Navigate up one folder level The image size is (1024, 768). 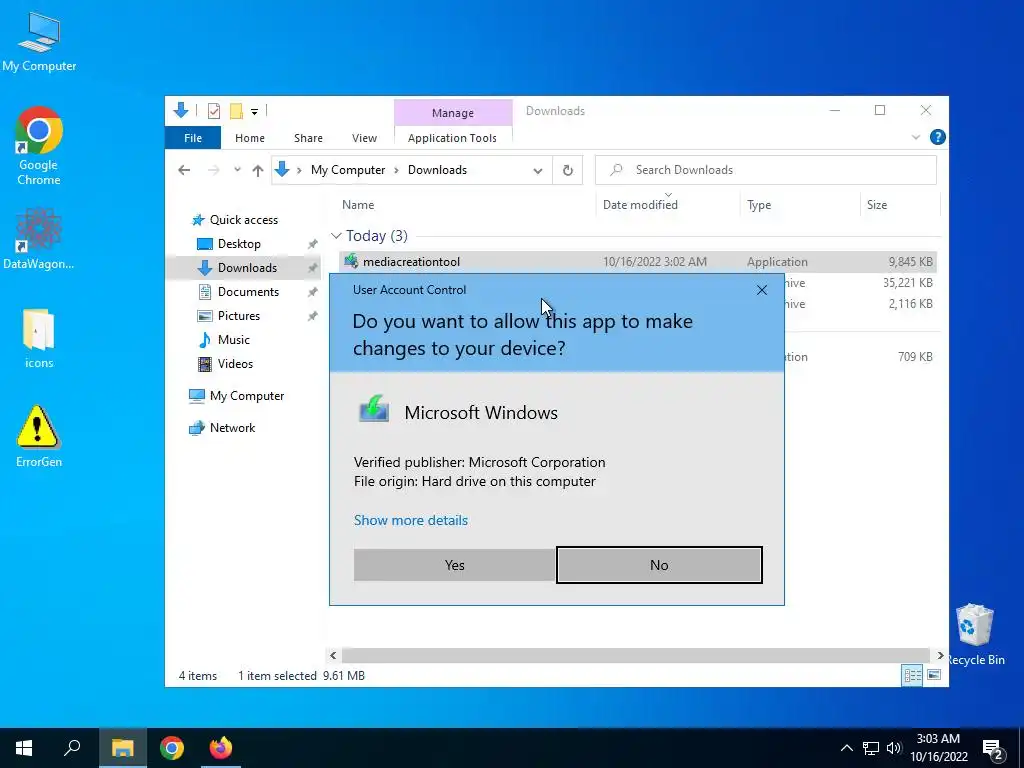pyautogui.click(x=257, y=170)
